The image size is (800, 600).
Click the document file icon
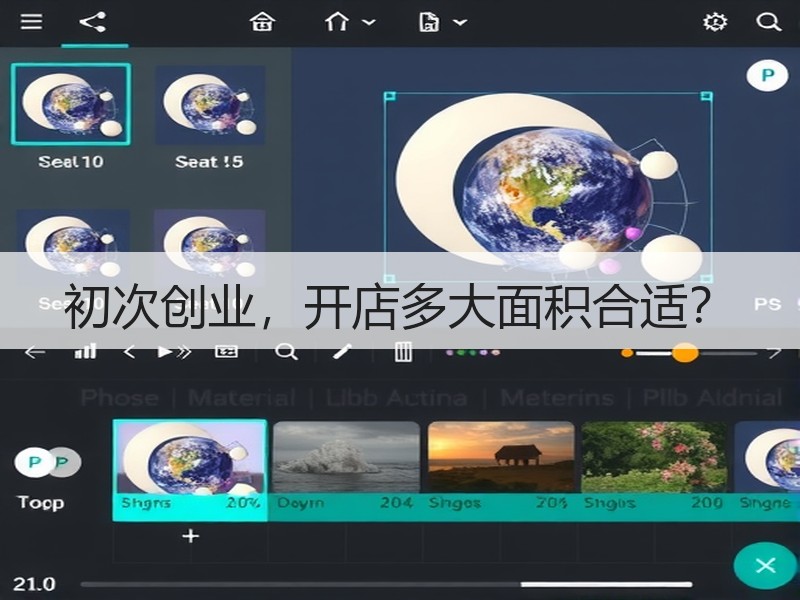[429, 22]
